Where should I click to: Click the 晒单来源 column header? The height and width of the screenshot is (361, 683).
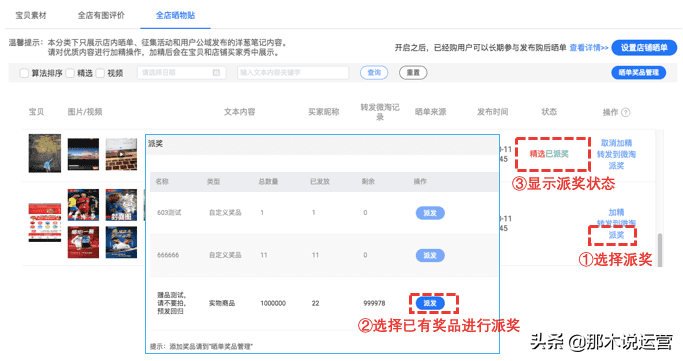click(430, 112)
